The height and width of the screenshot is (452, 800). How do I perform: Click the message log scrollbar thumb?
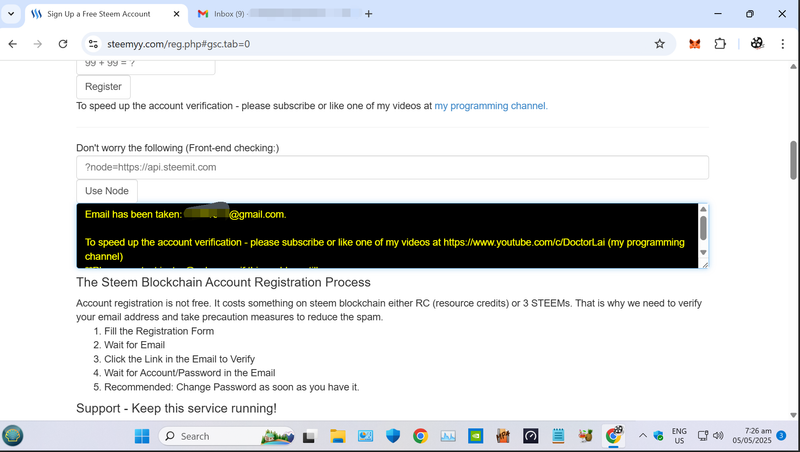[703, 228]
